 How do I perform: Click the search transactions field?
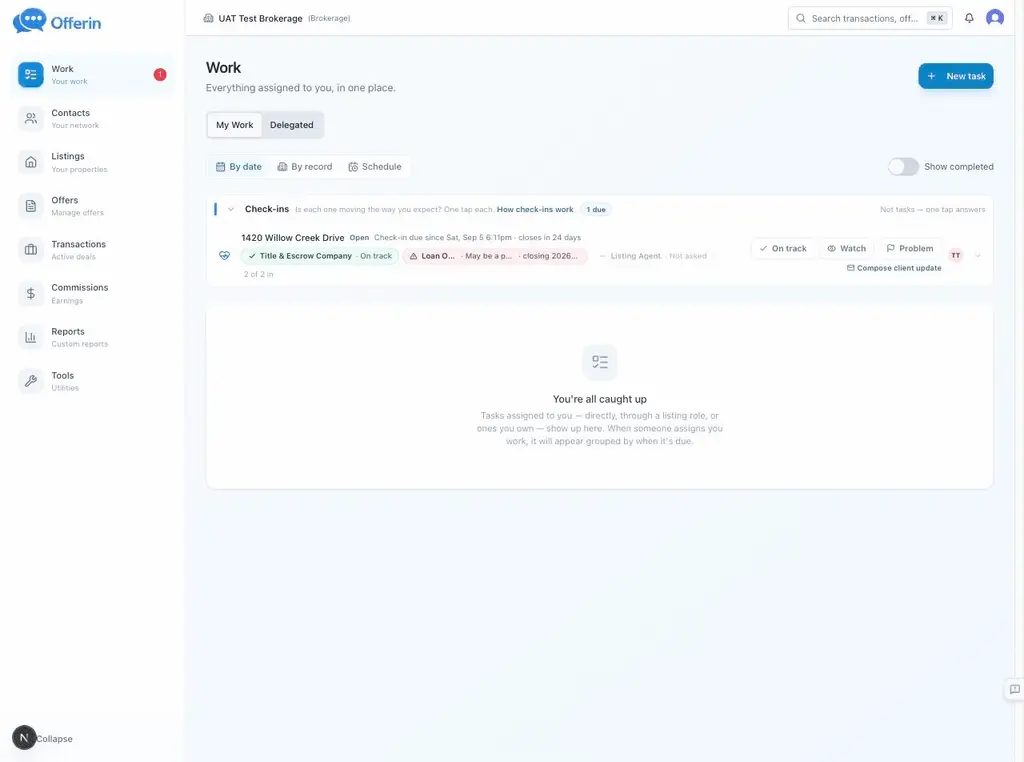click(x=870, y=18)
